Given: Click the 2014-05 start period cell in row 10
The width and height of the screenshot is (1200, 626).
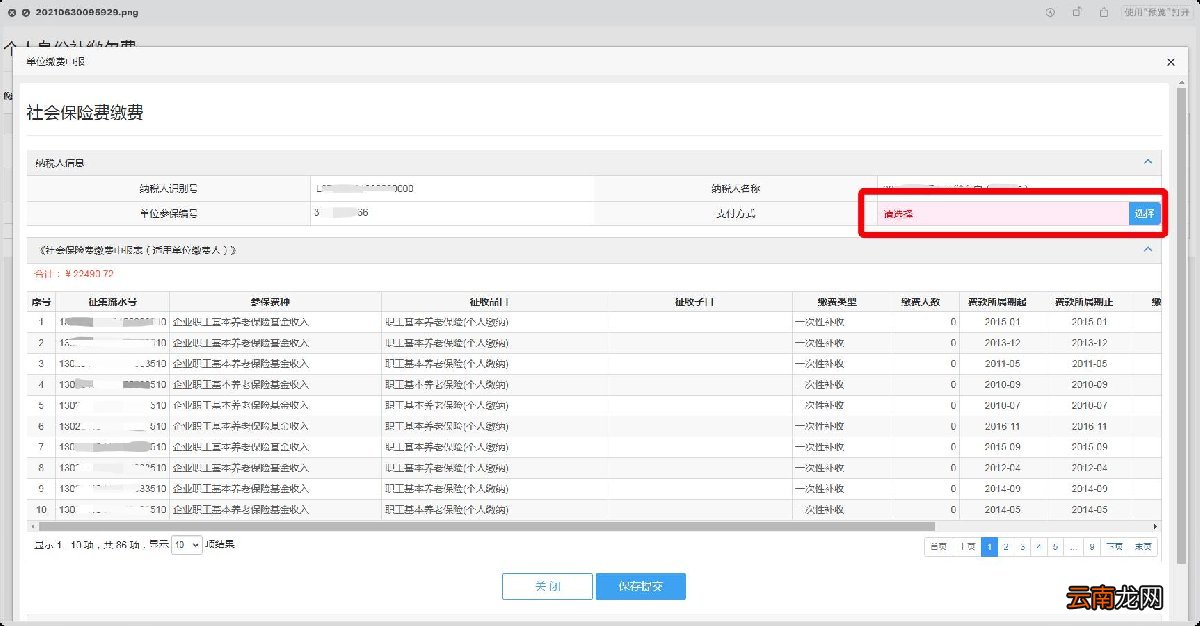Looking at the screenshot, I should [1001, 510].
